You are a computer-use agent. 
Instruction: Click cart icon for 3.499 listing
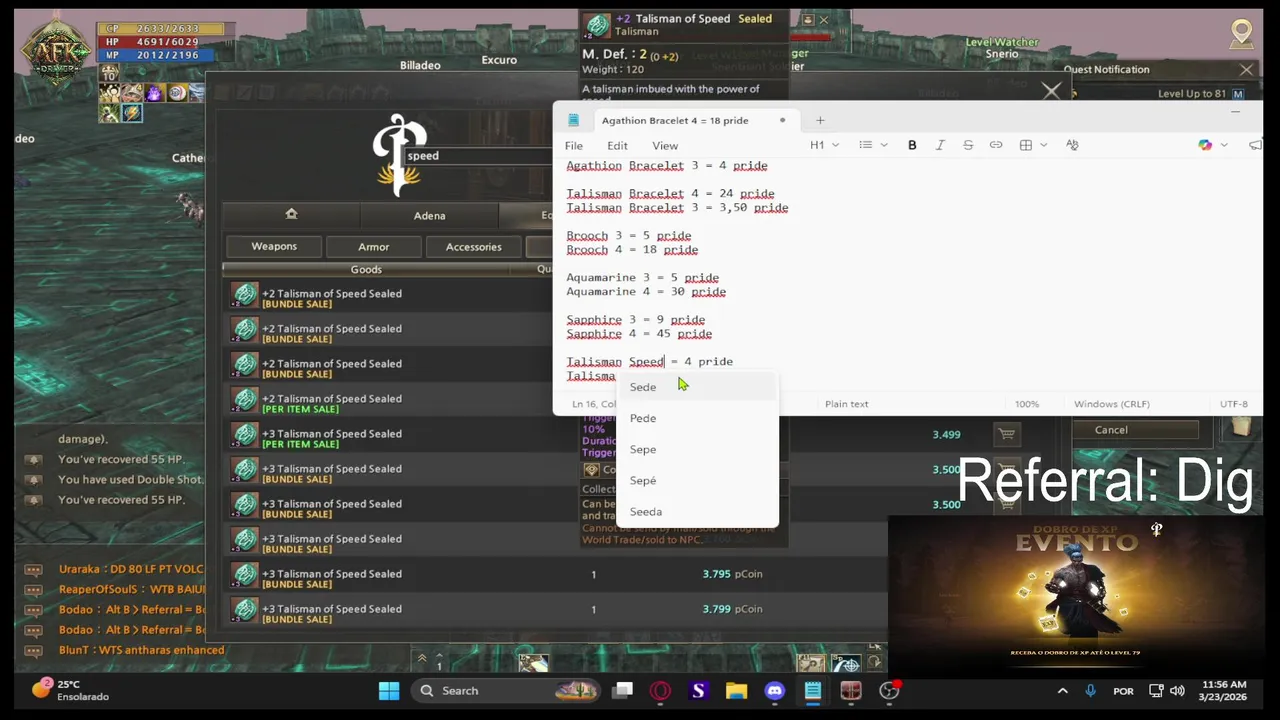pos(1006,434)
